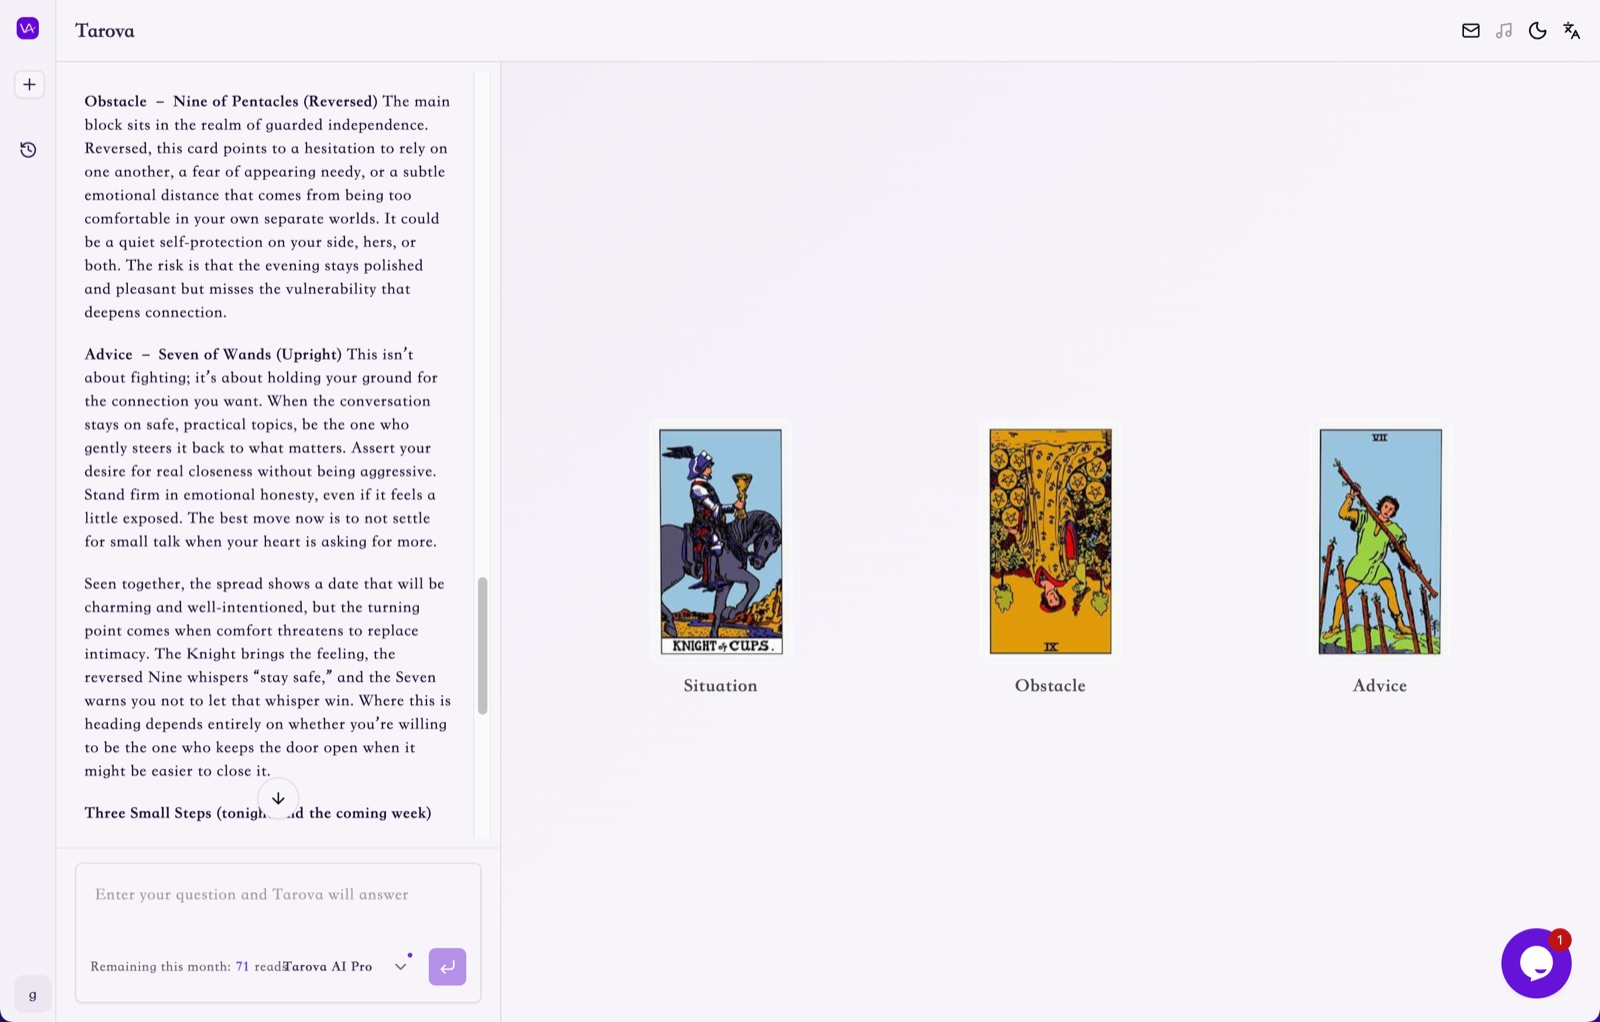Click 'Nine of Pentacles (Reversed)' heading
The height and width of the screenshot is (1022, 1600).
[x=275, y=102]
